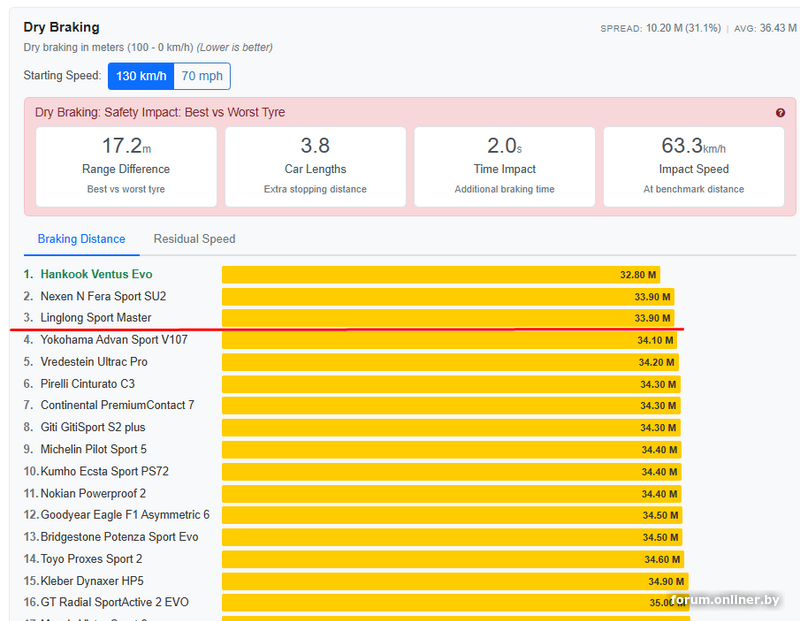Click the Kleber Dynaxer HP5 34.90 M bar
The height and width of the screenshot is (621, 800).
coord(454,581)
